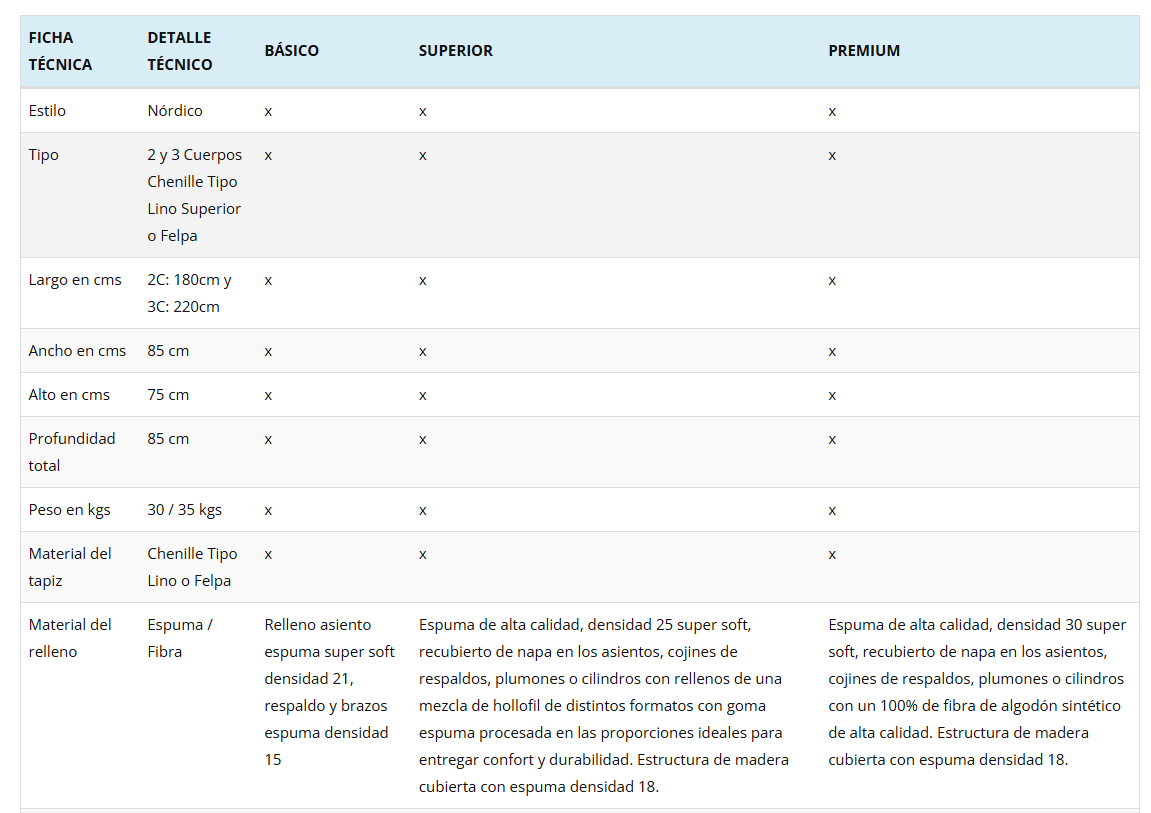This screenshot has height=813, width=1151.
Task: Select the '30 / 35 kgs' weight cell
Action: coord(184,510)
